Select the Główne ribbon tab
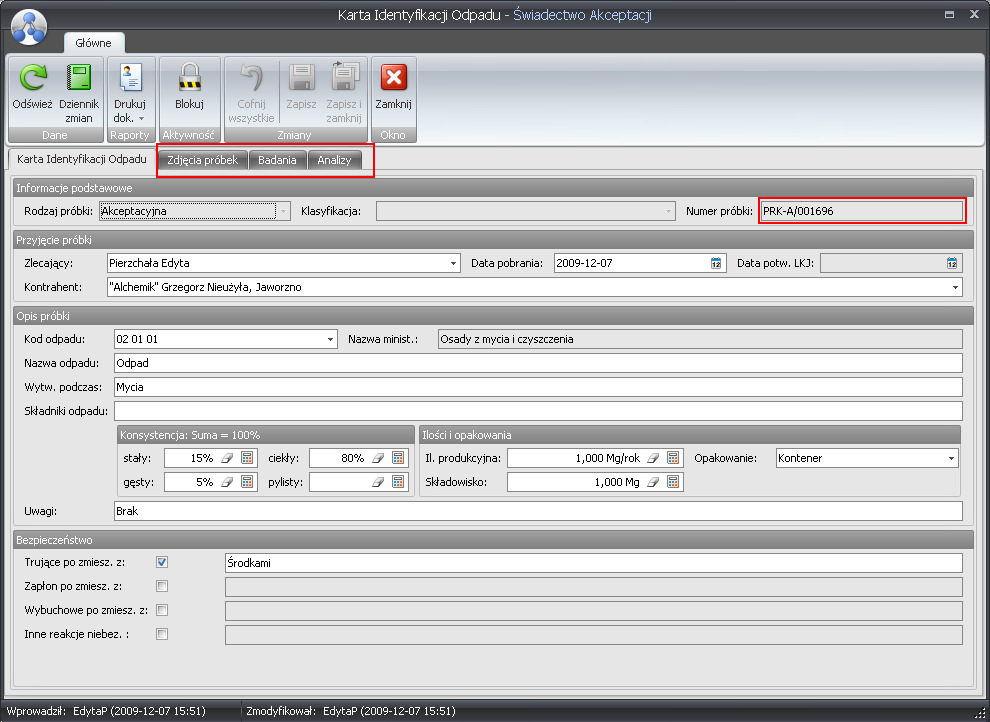990x722 pixels. [93, 43]
